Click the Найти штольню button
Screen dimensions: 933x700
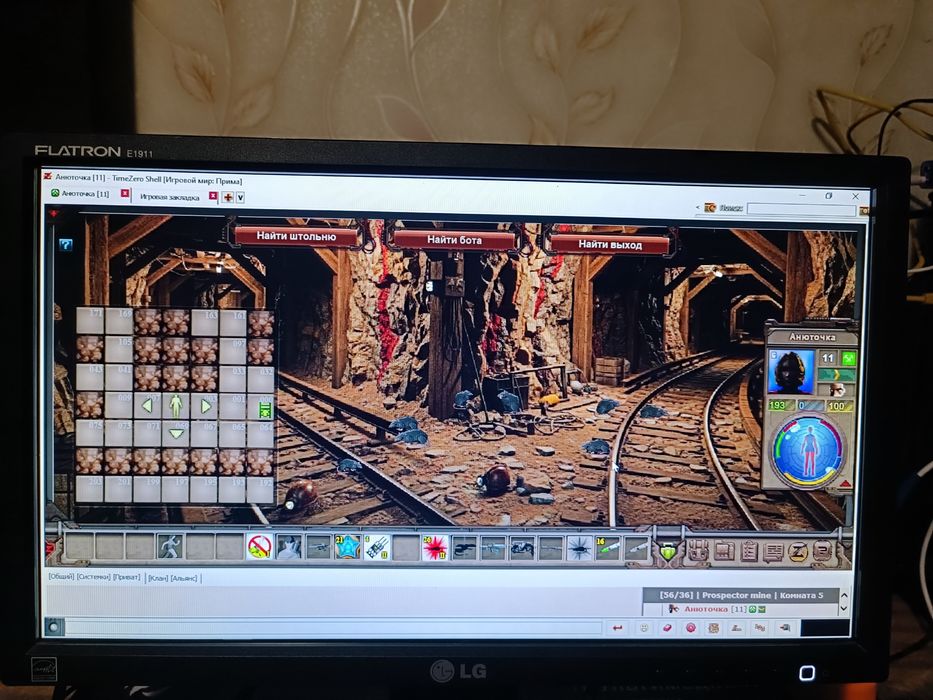[296, 236]
